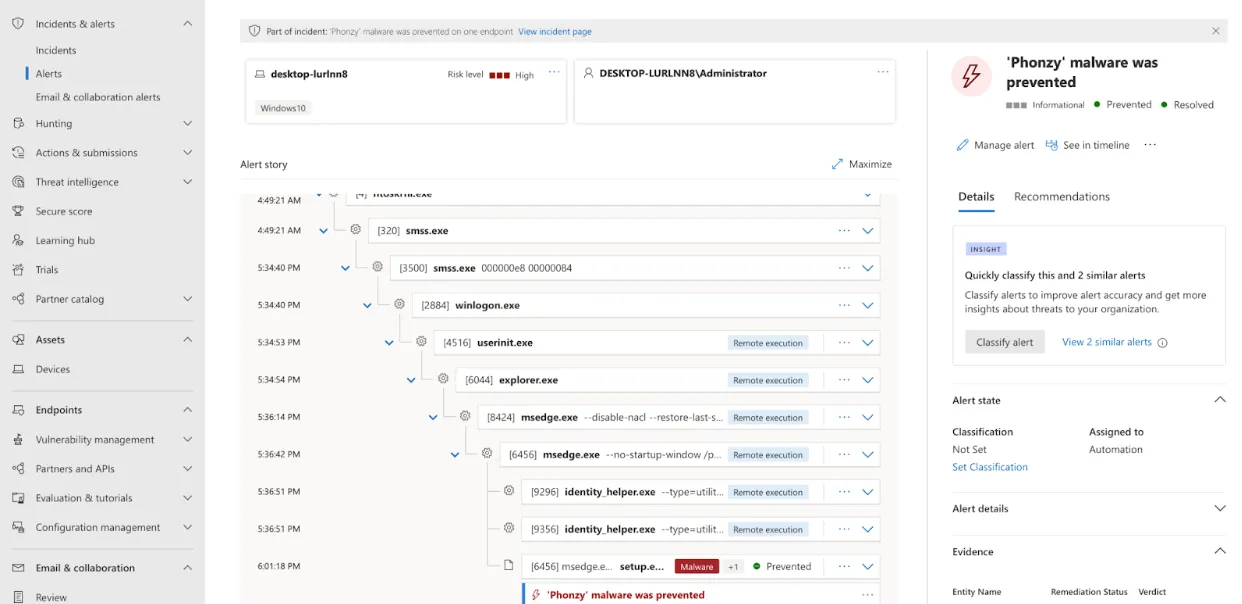Image resolution: width=1242 pixels, height=604 pixels.
Task: Open the View incident page link
Action: pos(554,31)
